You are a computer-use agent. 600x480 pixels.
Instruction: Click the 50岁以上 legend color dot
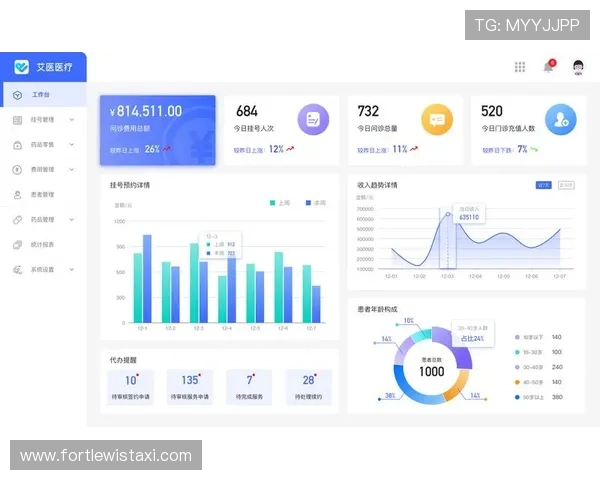pos(517,397)
